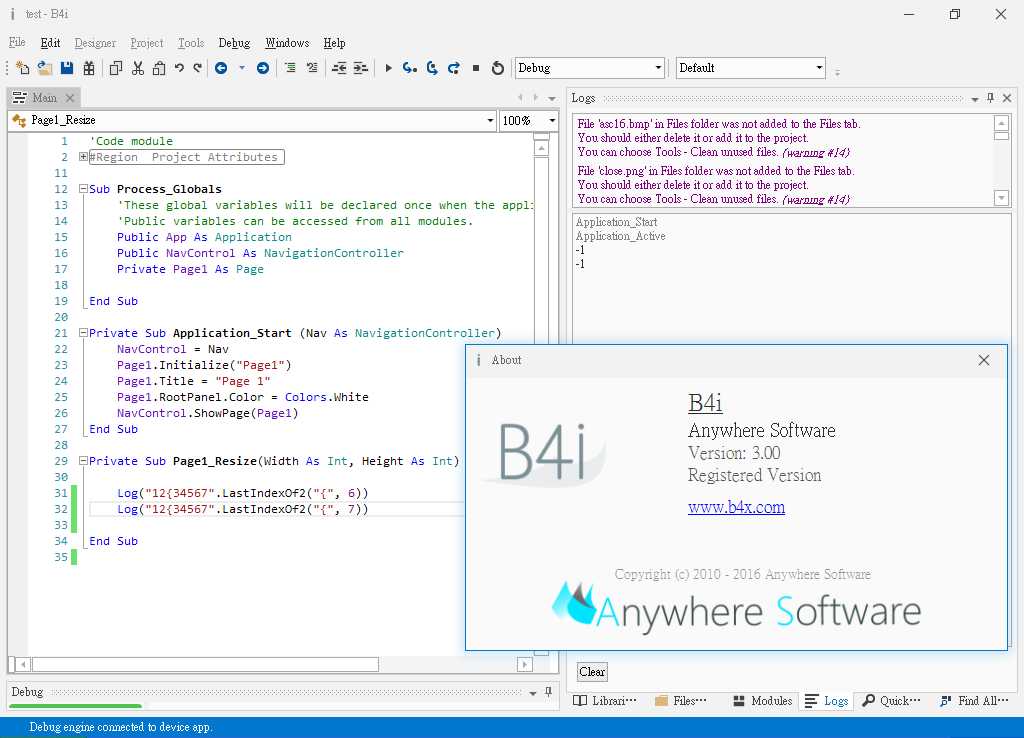Pin the Logs panel with the pushpin icon
The height and width of the screenshot is (738, 1024).
tap(990, 98)
